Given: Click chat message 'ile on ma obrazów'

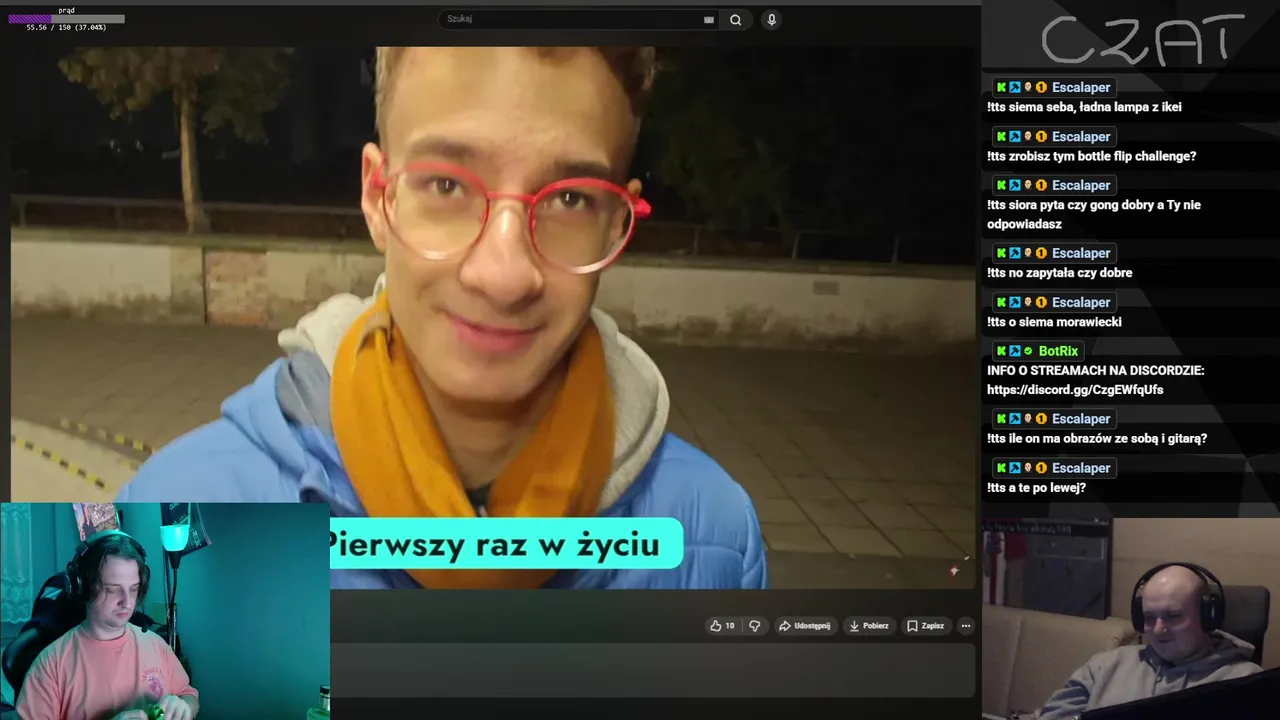Looking at the screenshot, I should [x=1097, y=438].
